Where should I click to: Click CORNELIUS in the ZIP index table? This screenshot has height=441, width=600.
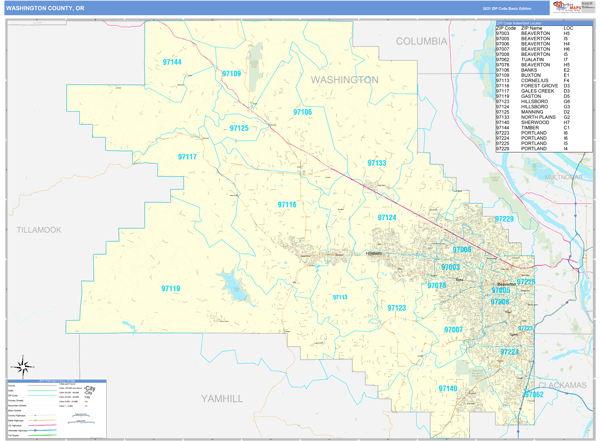click(x=535, y=81)
